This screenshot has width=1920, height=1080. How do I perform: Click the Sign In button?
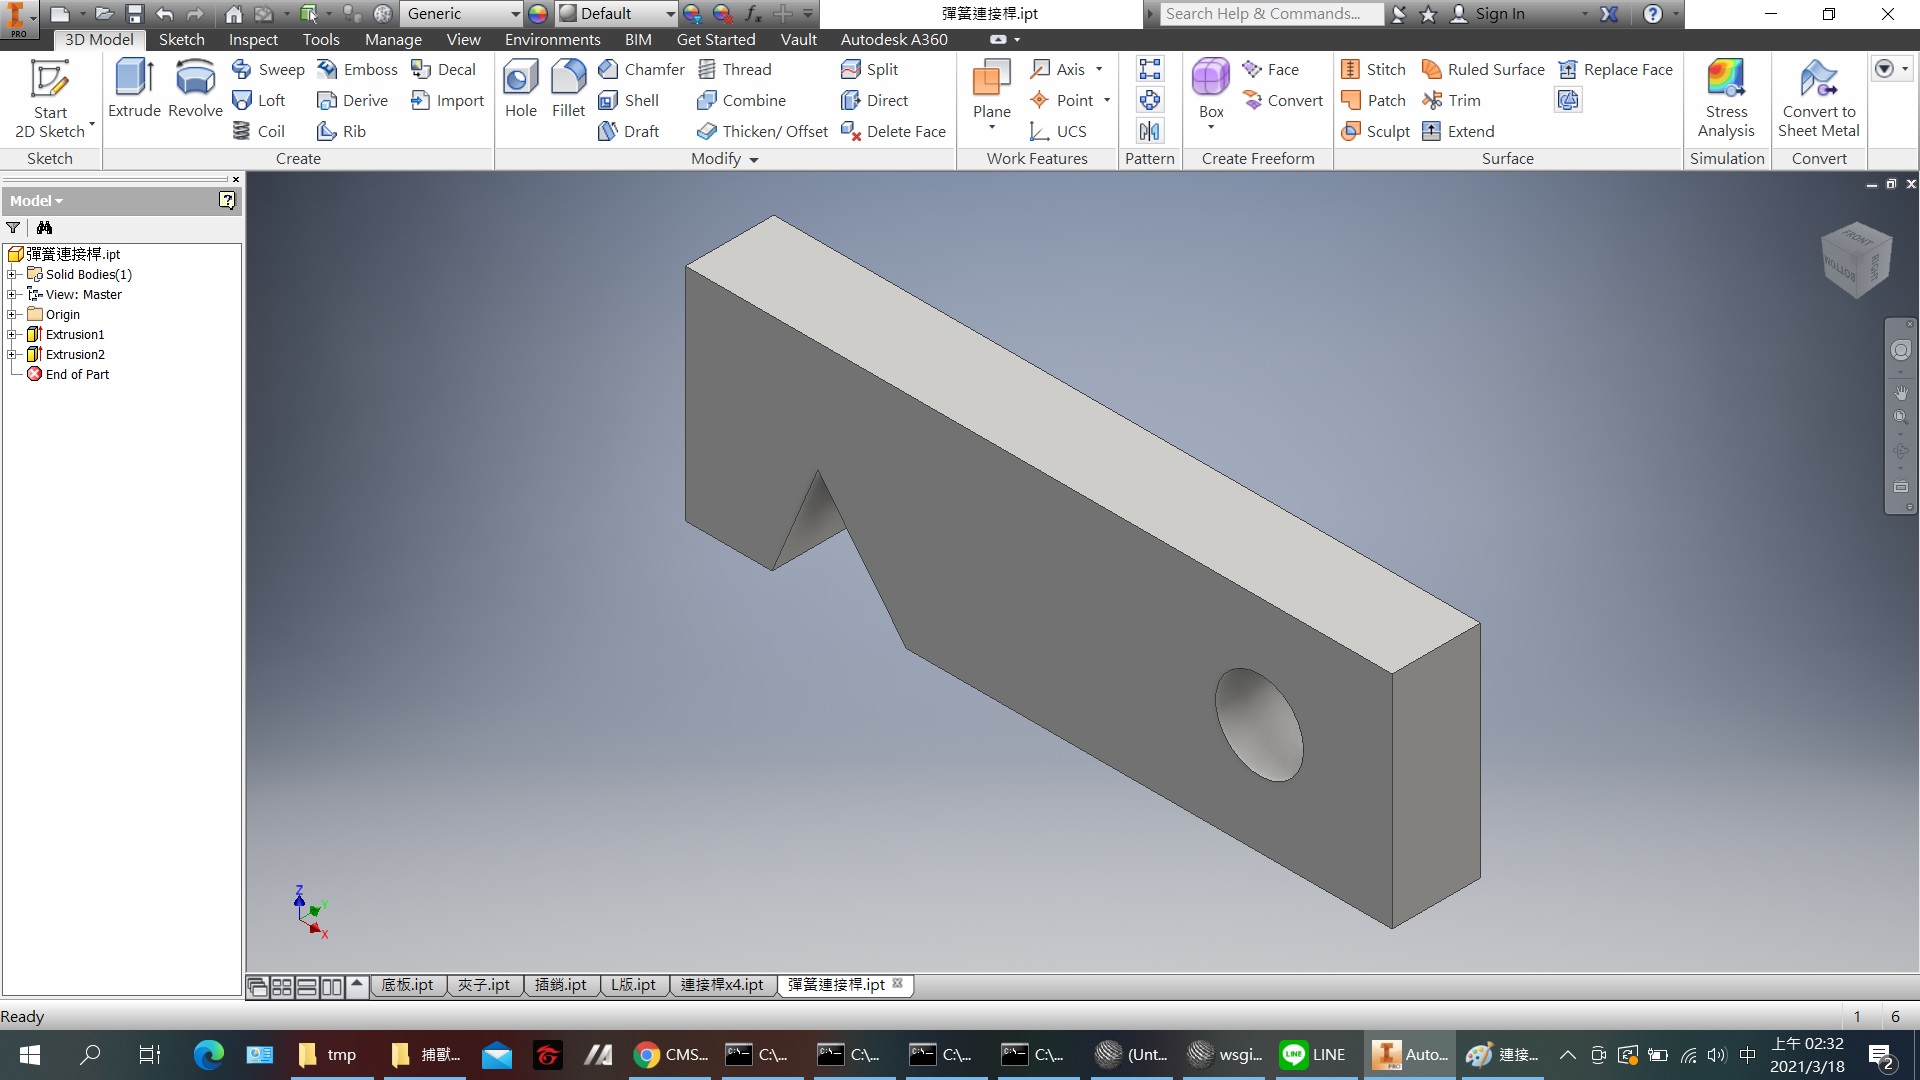(x=1499, y=14)
